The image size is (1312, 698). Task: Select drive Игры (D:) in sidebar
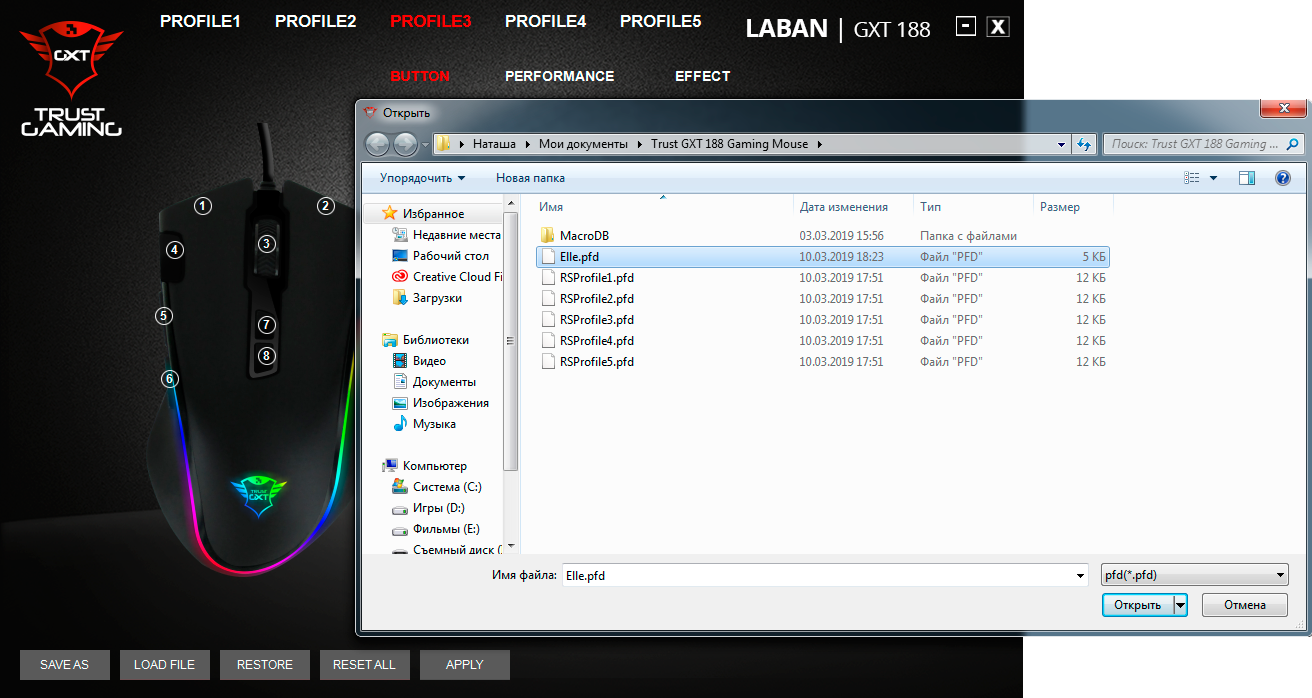(429, 508)
